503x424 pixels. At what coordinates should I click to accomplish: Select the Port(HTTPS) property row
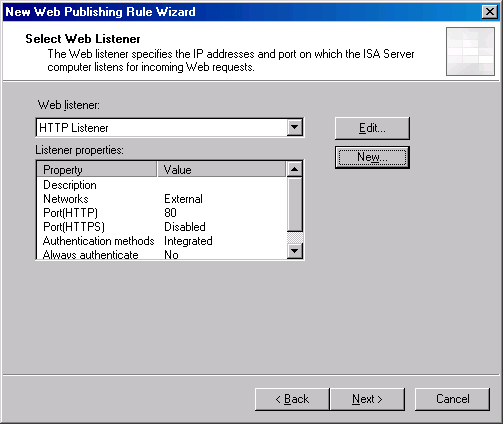(x=162, y=227)
